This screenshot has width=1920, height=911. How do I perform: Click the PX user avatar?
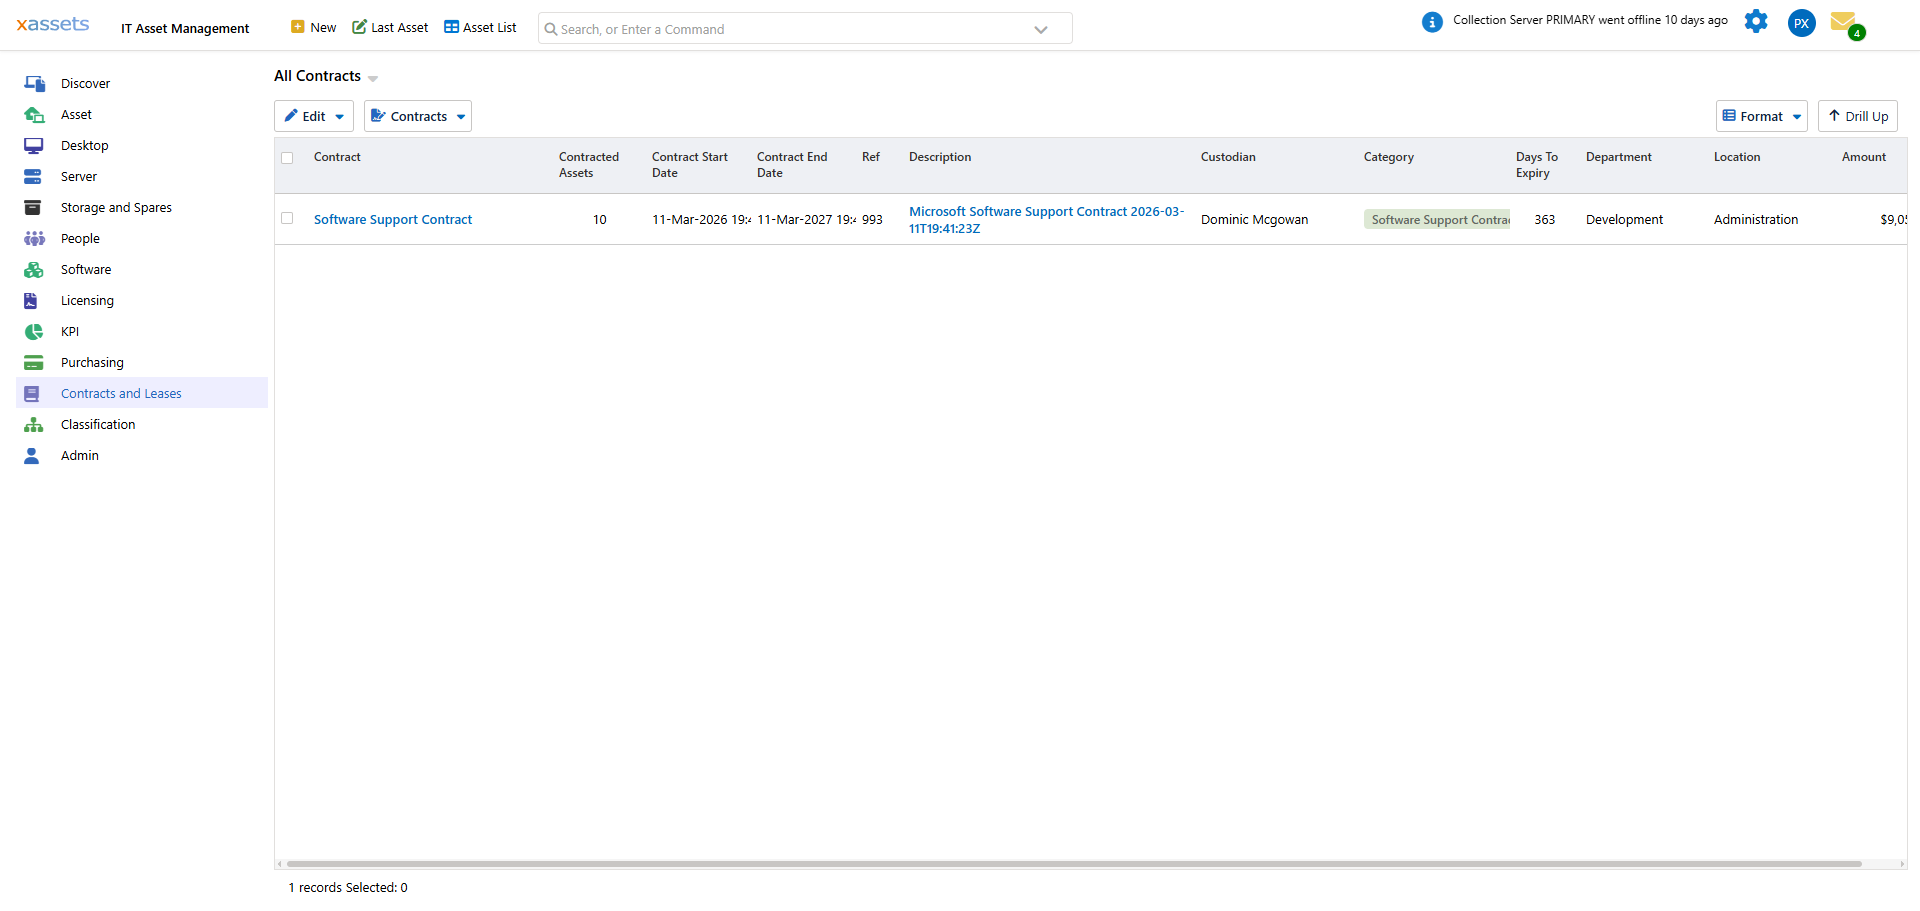pyautogui.click(x=1801, y=23)
